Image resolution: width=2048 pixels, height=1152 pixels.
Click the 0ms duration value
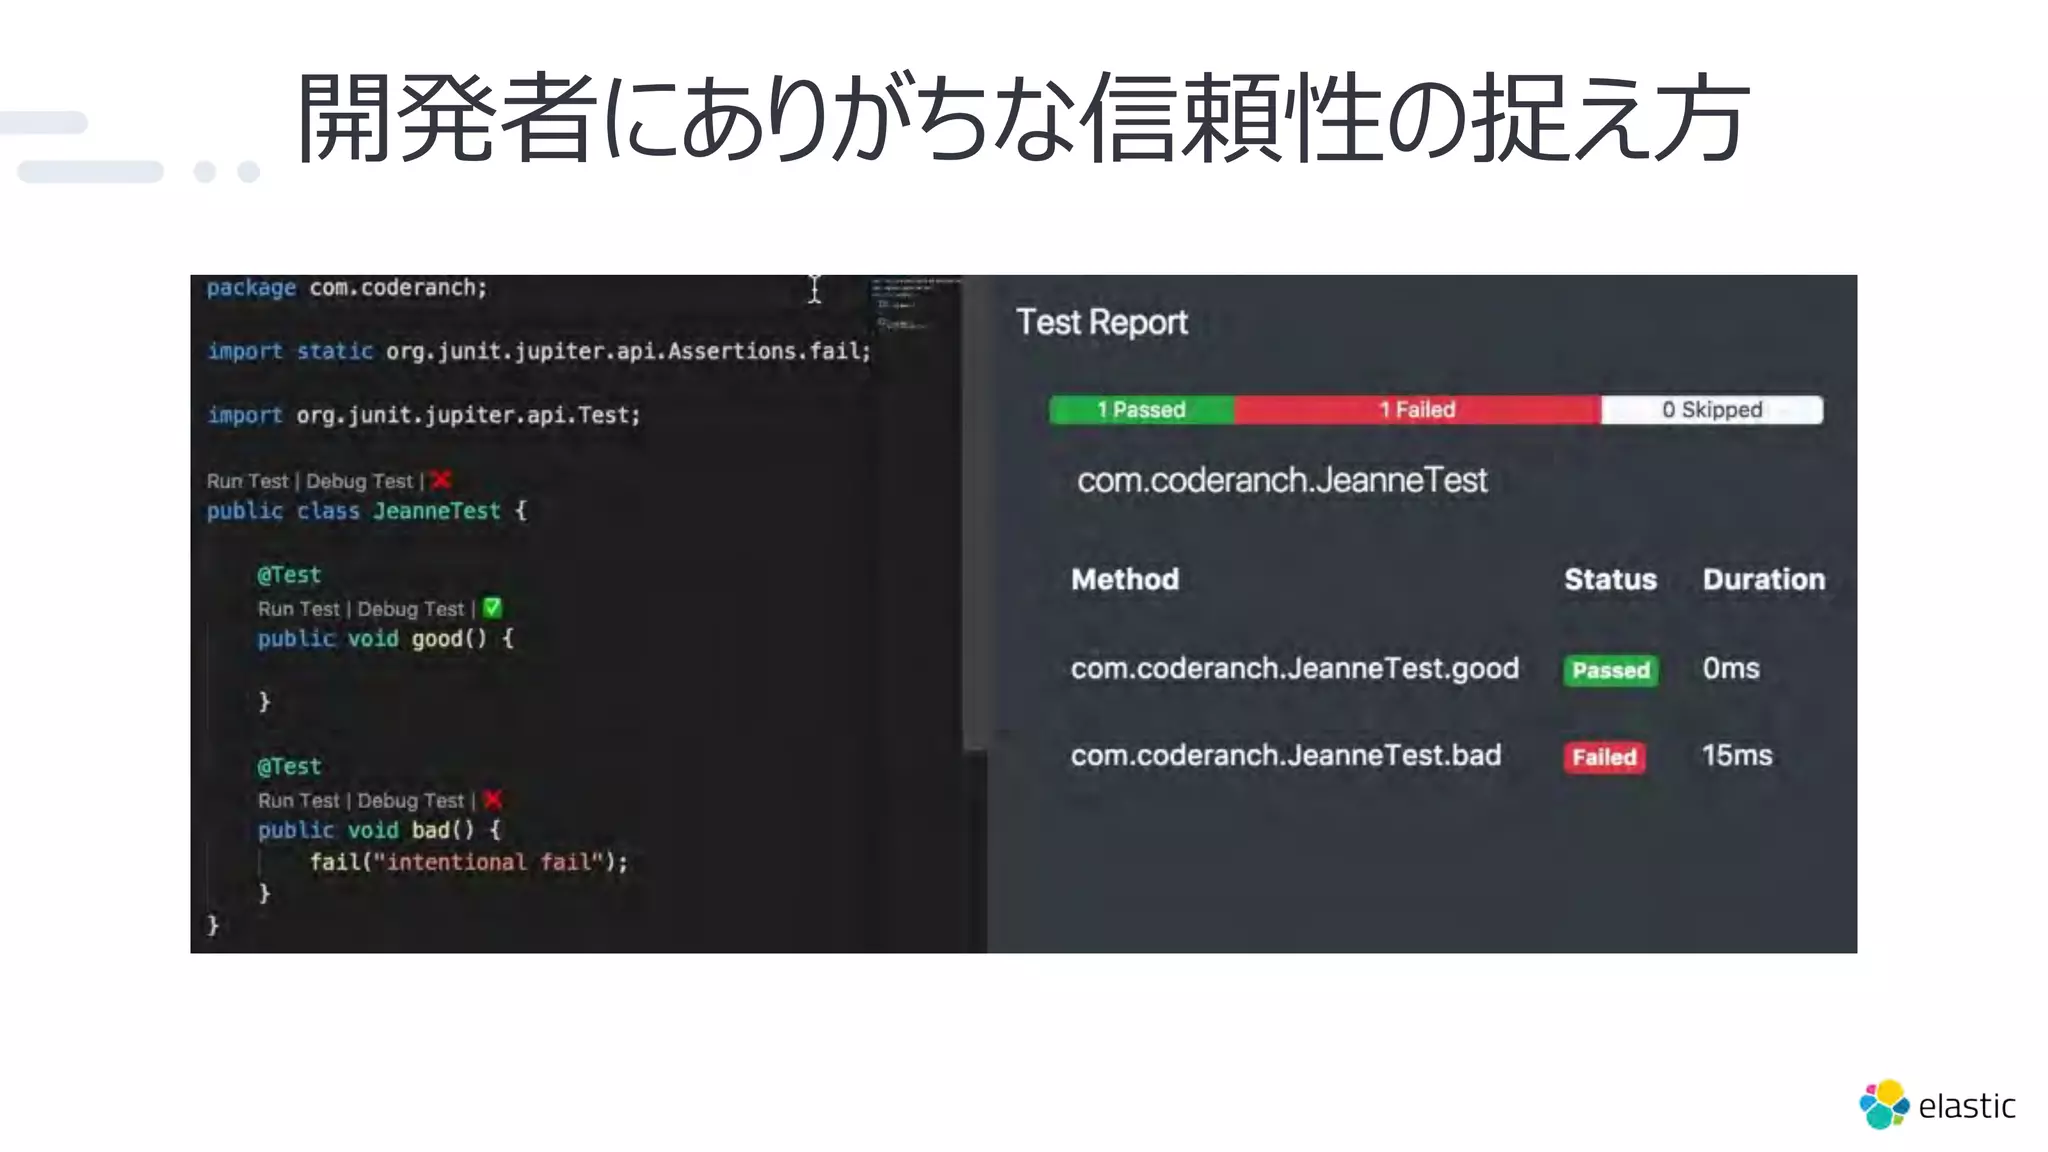(x=1731, y=669)
